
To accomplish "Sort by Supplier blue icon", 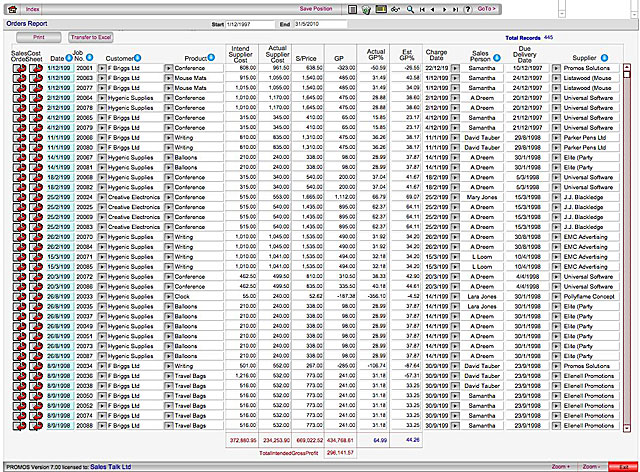I will (604, 58).
